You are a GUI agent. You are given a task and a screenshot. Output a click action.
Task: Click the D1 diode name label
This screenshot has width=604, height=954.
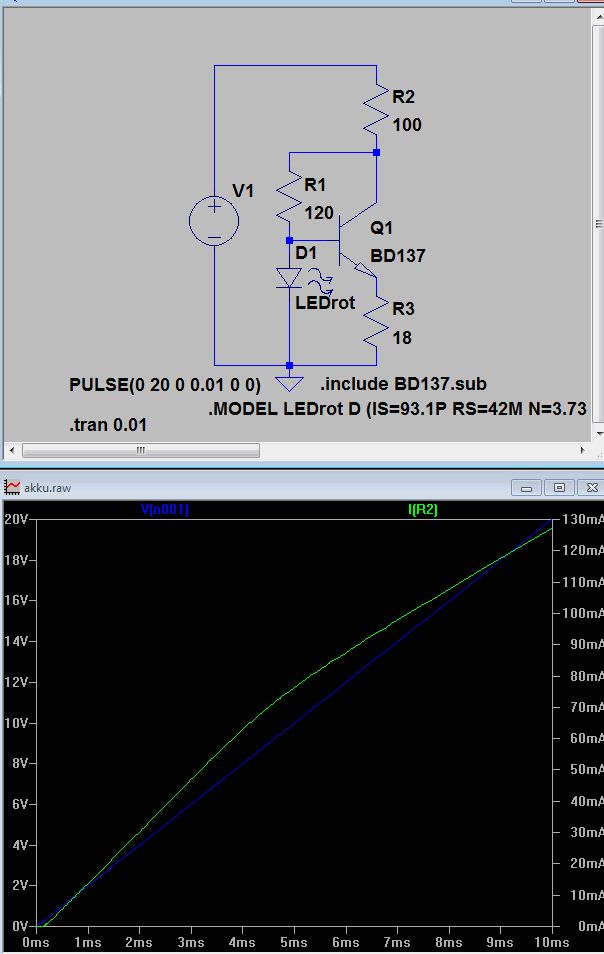click(x=306, y=252)
